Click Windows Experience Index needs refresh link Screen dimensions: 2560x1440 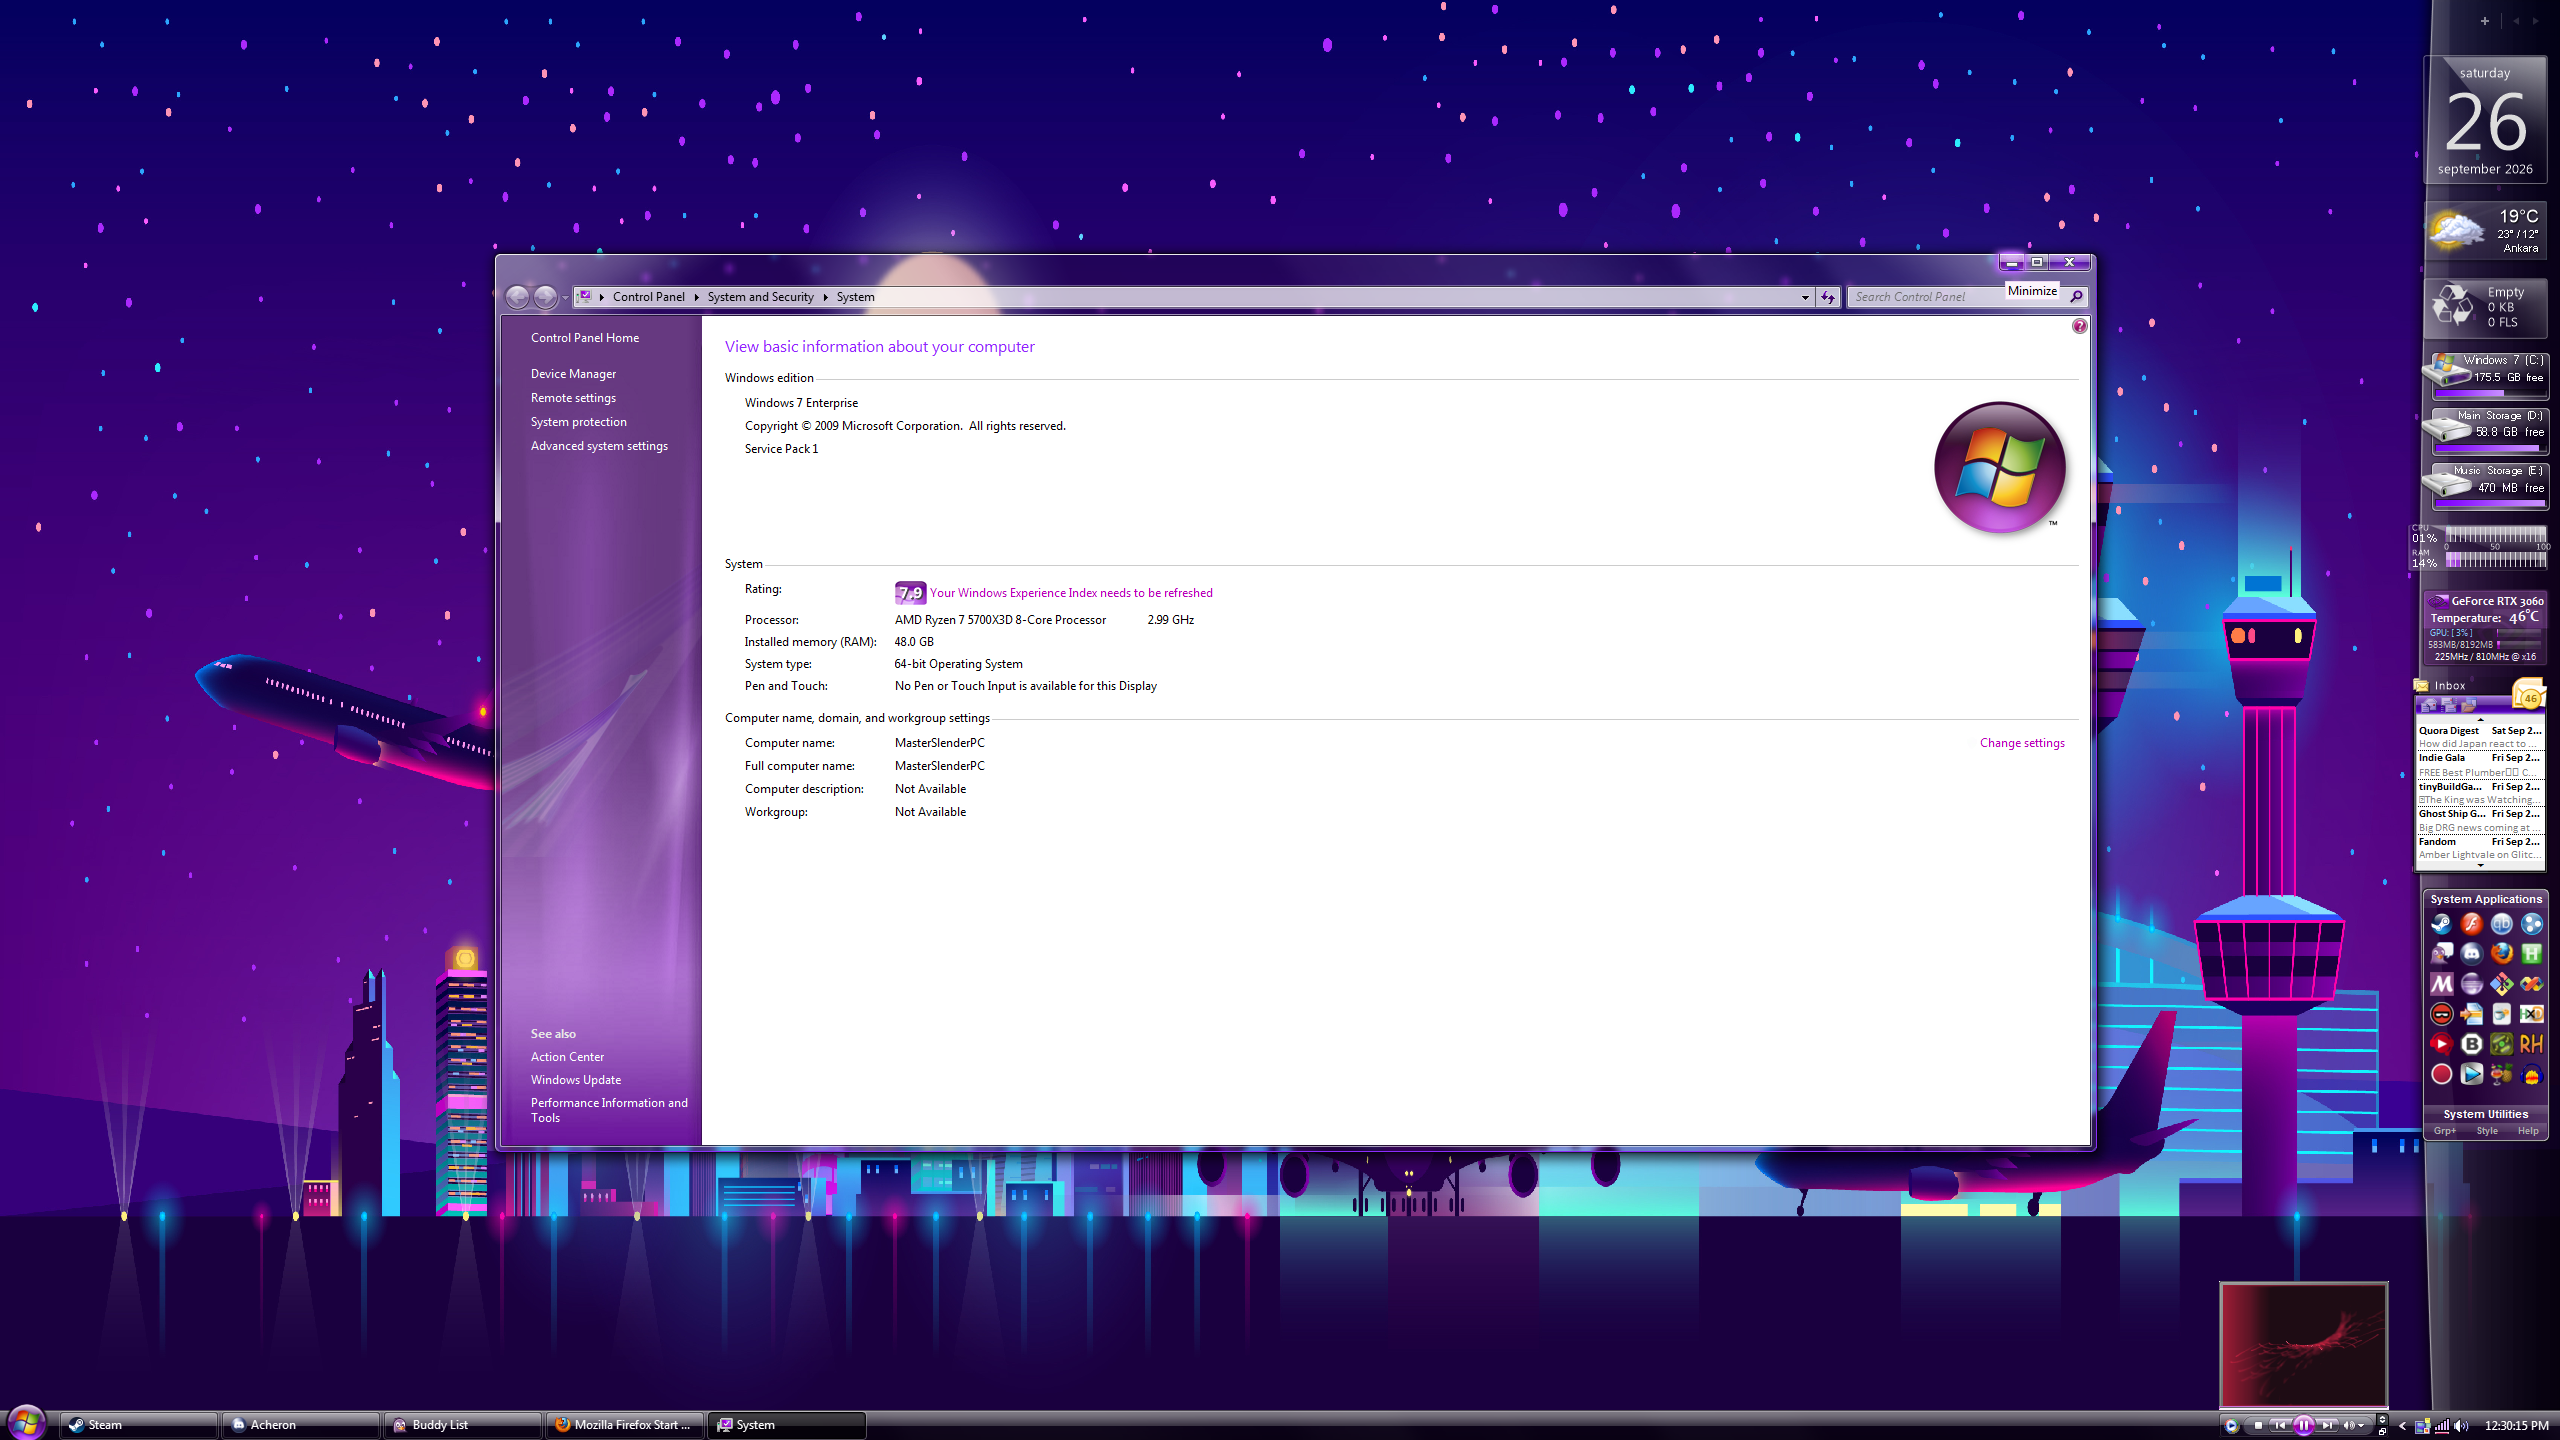(1071, 593)
